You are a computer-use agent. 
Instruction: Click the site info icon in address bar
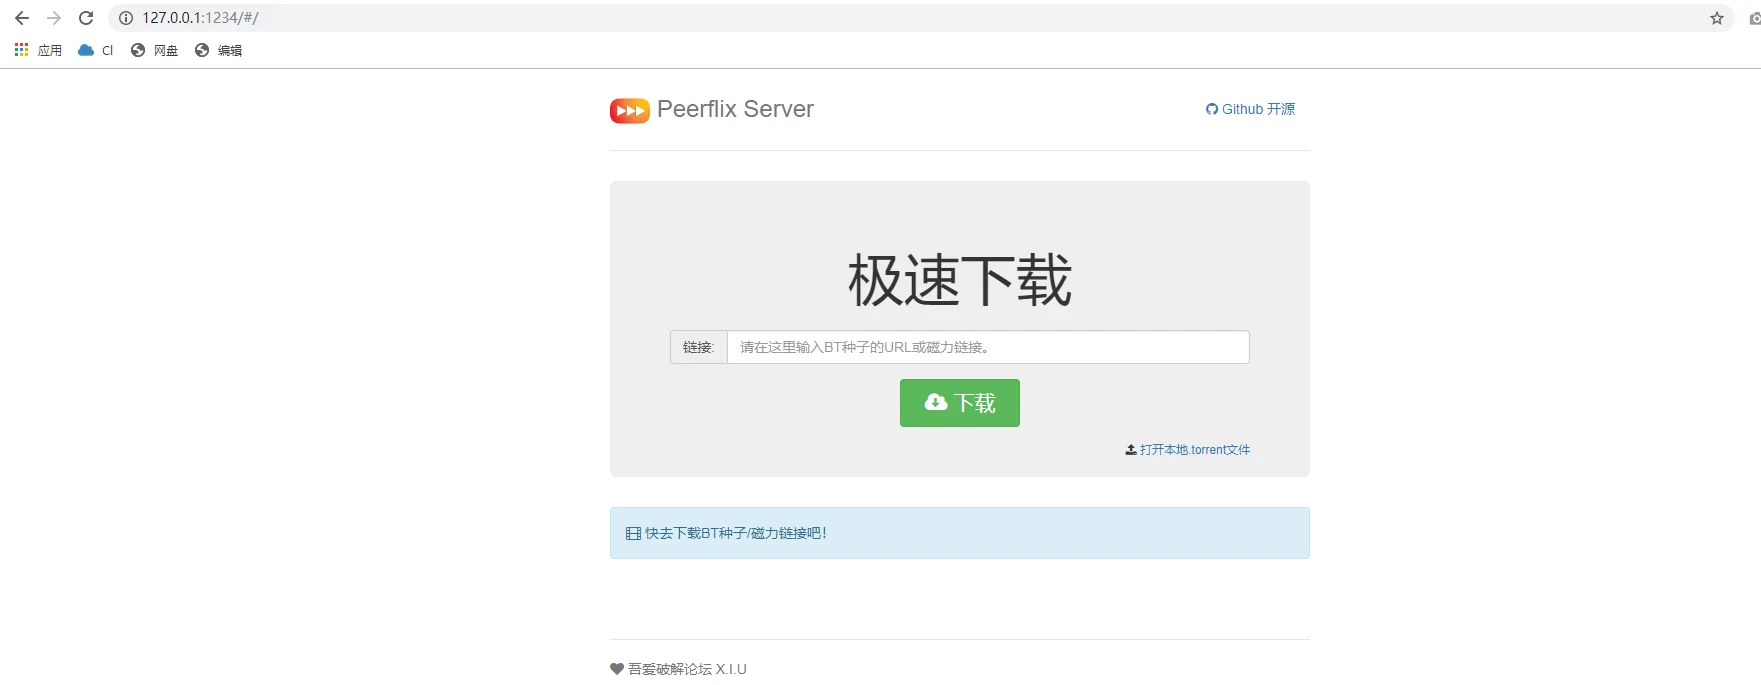[x=126, y=18]
